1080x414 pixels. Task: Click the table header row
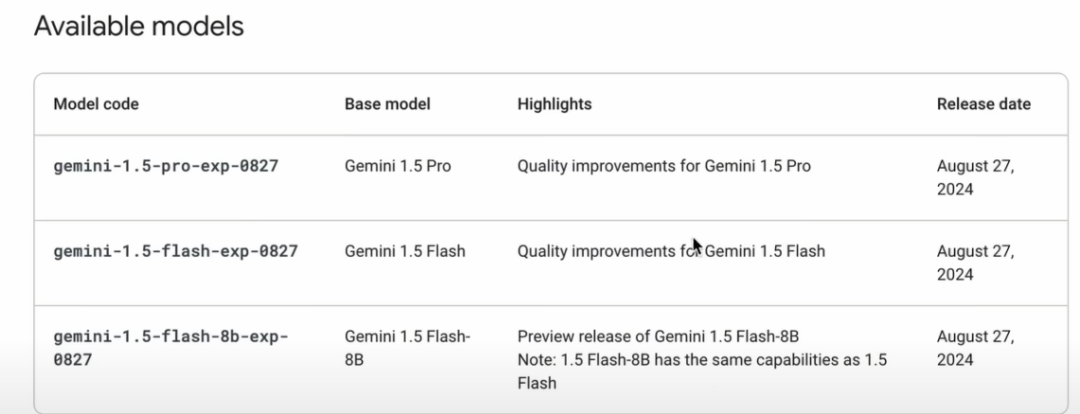click(551, 104)
